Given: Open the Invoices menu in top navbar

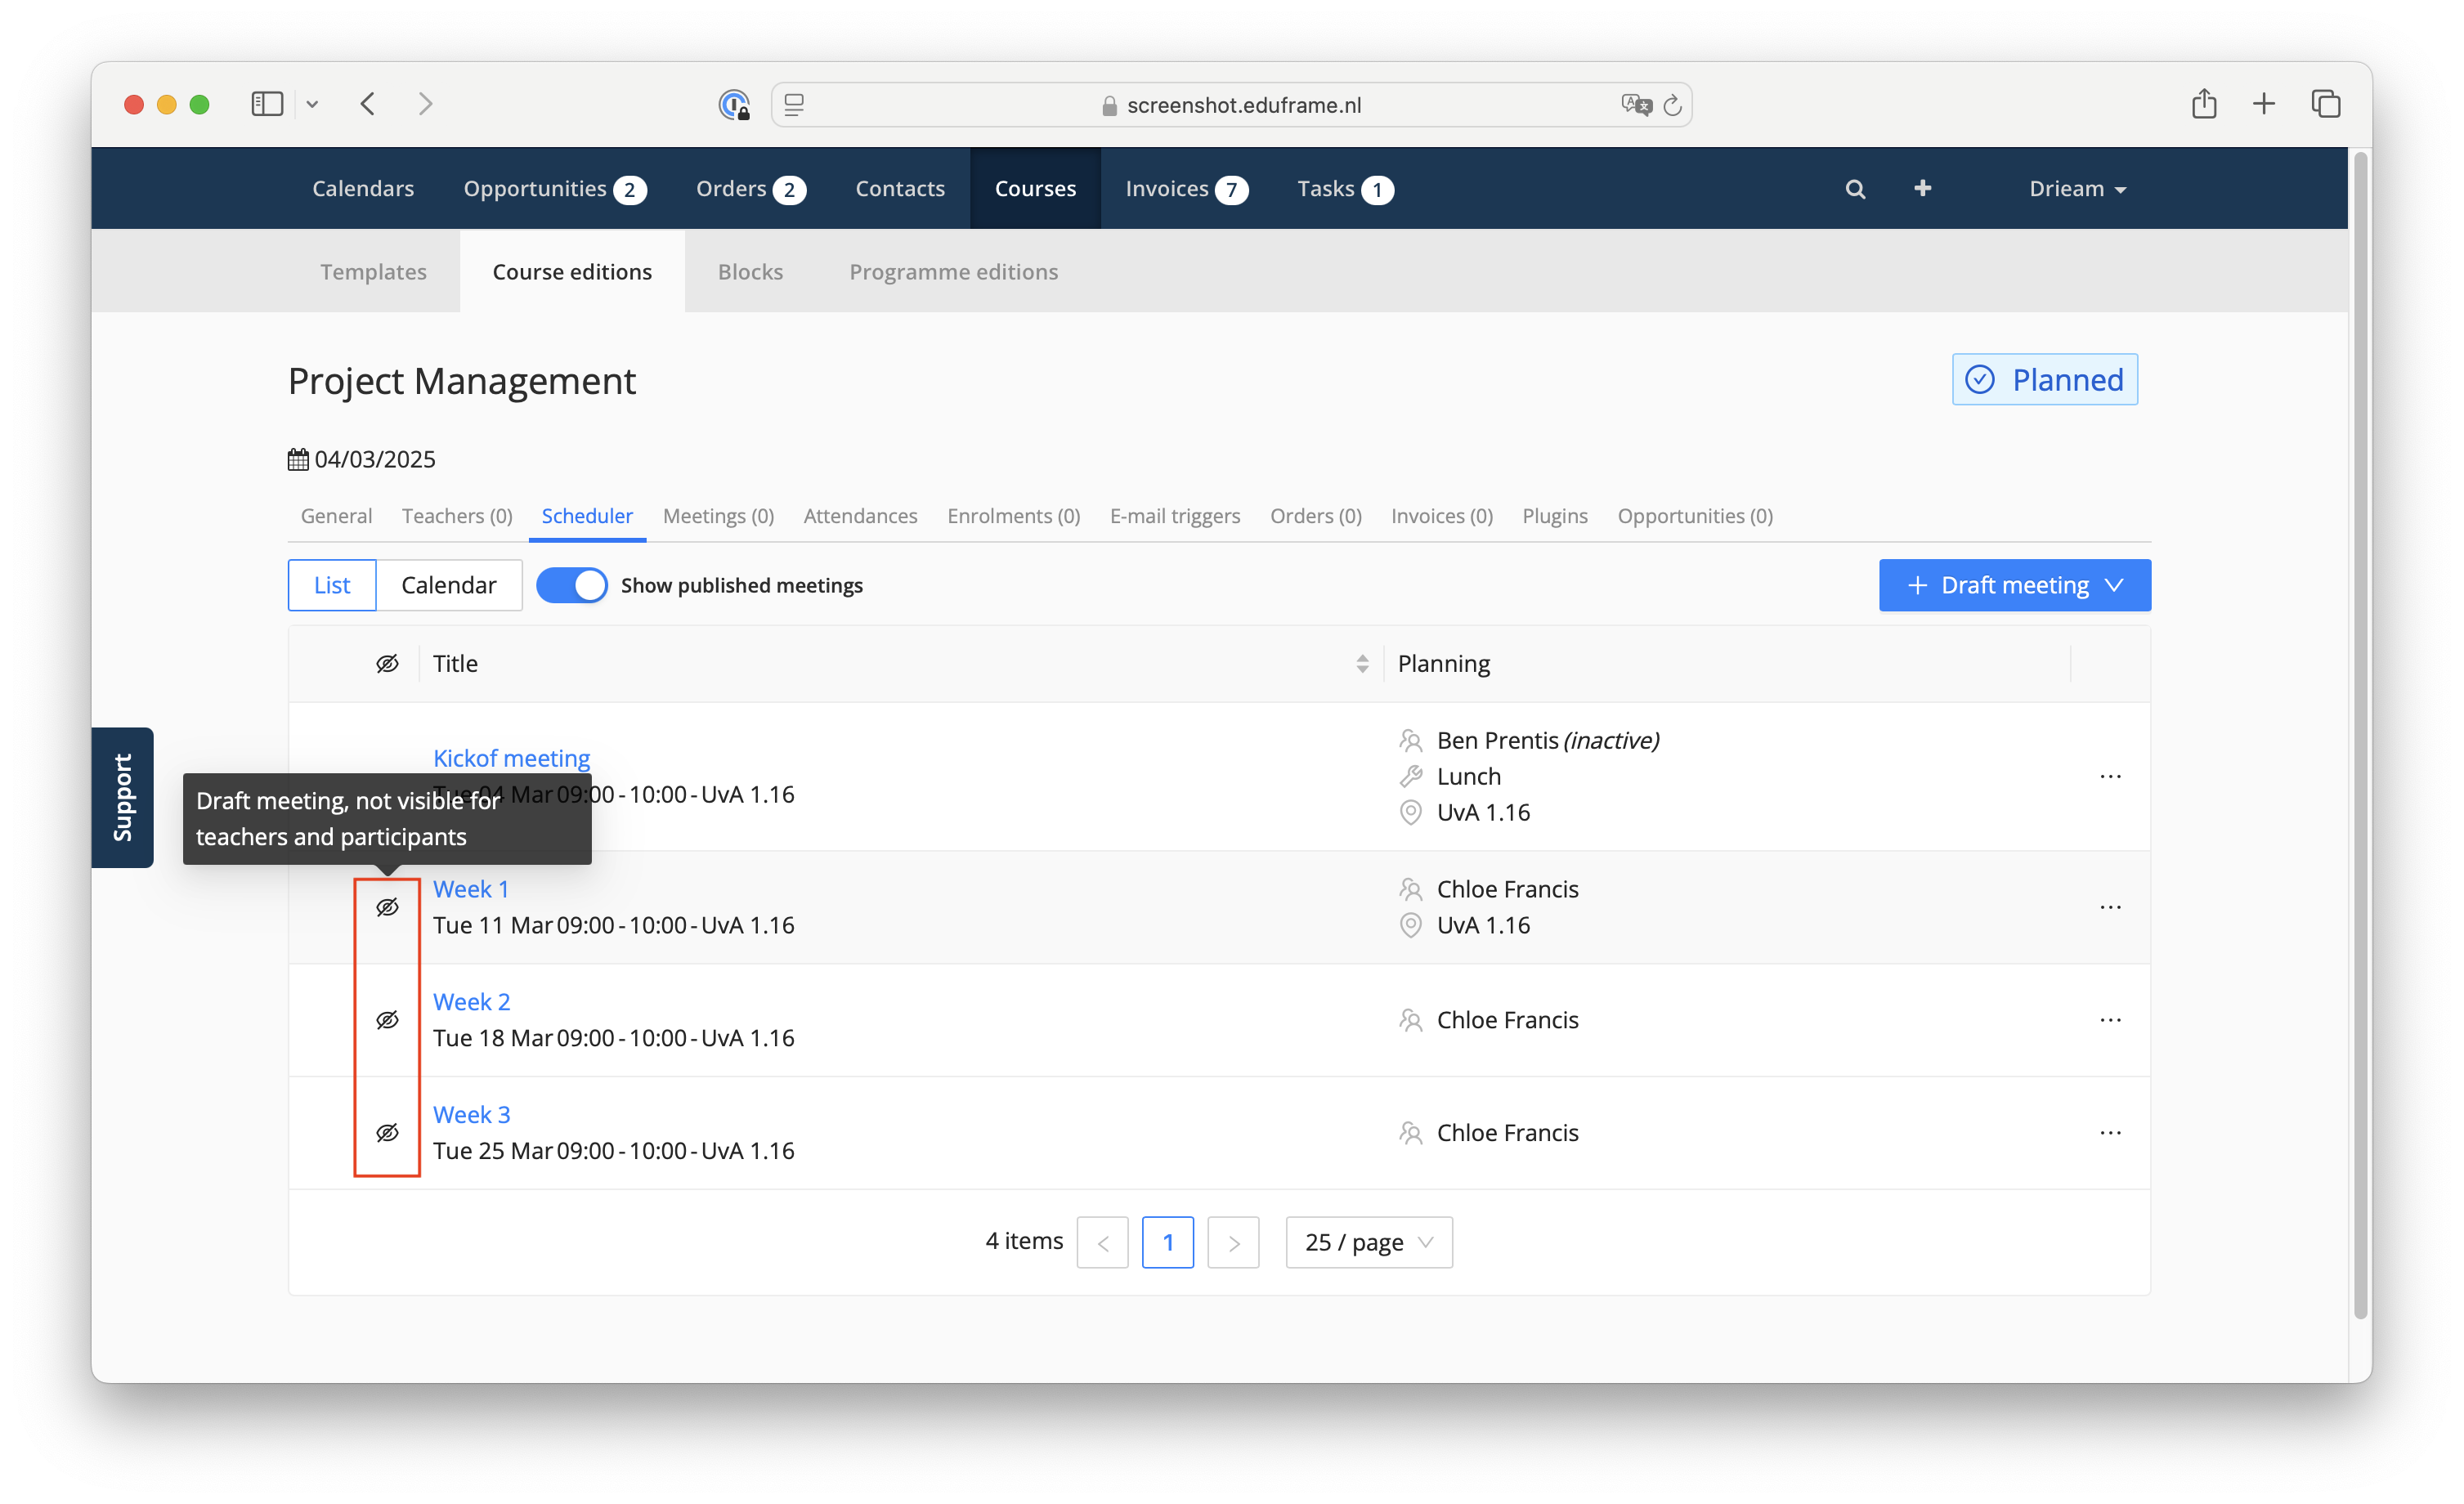Looking at the screenshot, I should tap(1185, 189).
